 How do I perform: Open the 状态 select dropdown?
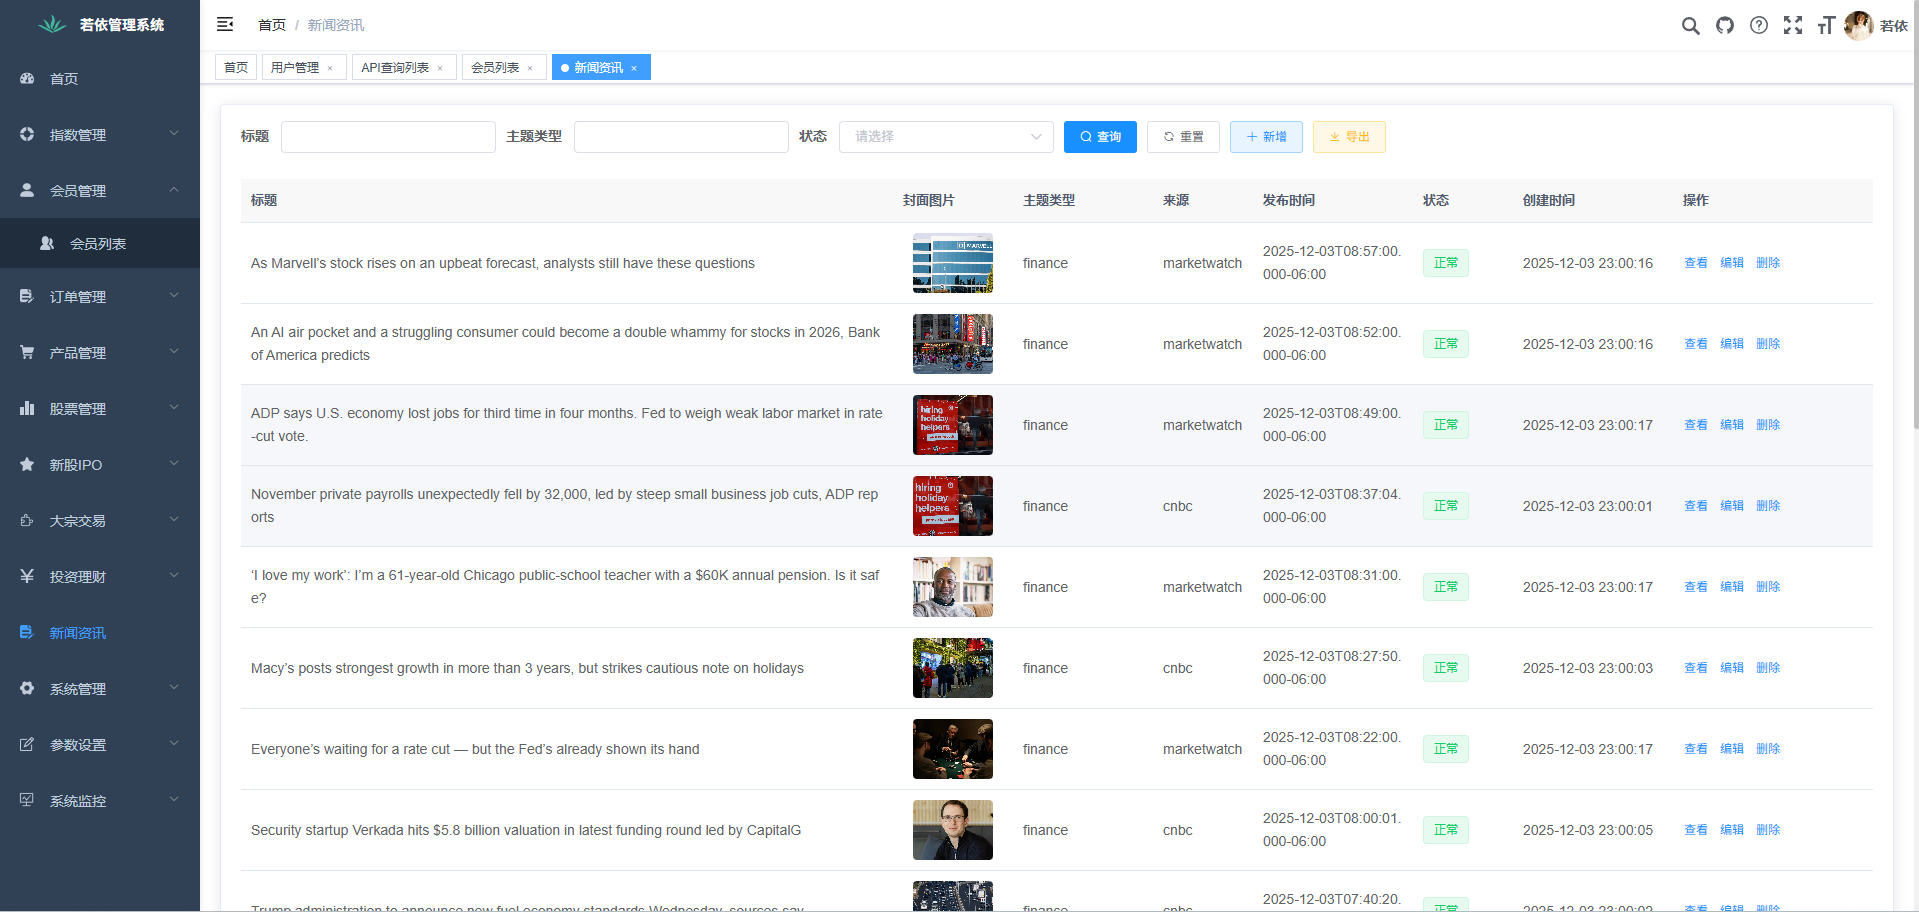point(945,137)
